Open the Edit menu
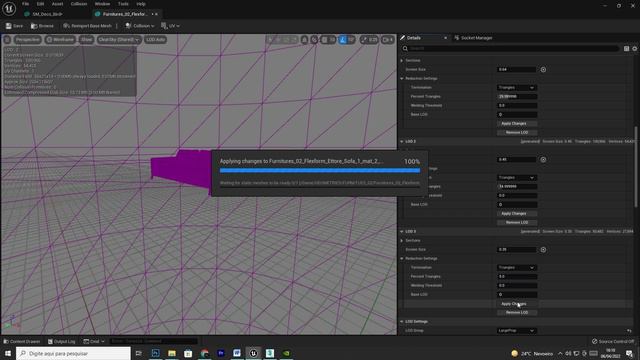The width and height of the screenshot is (640, 360). [40, 4]
